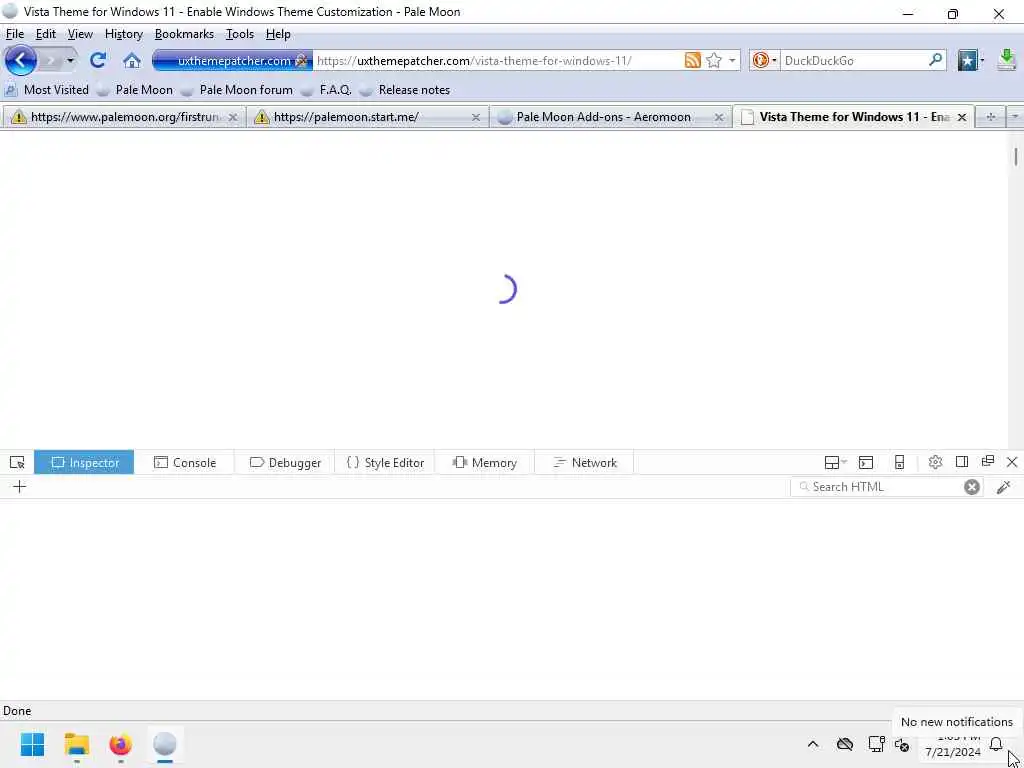Switch to the Debugger devtools panel
The image size is (1024, 768).
(285, 463)
